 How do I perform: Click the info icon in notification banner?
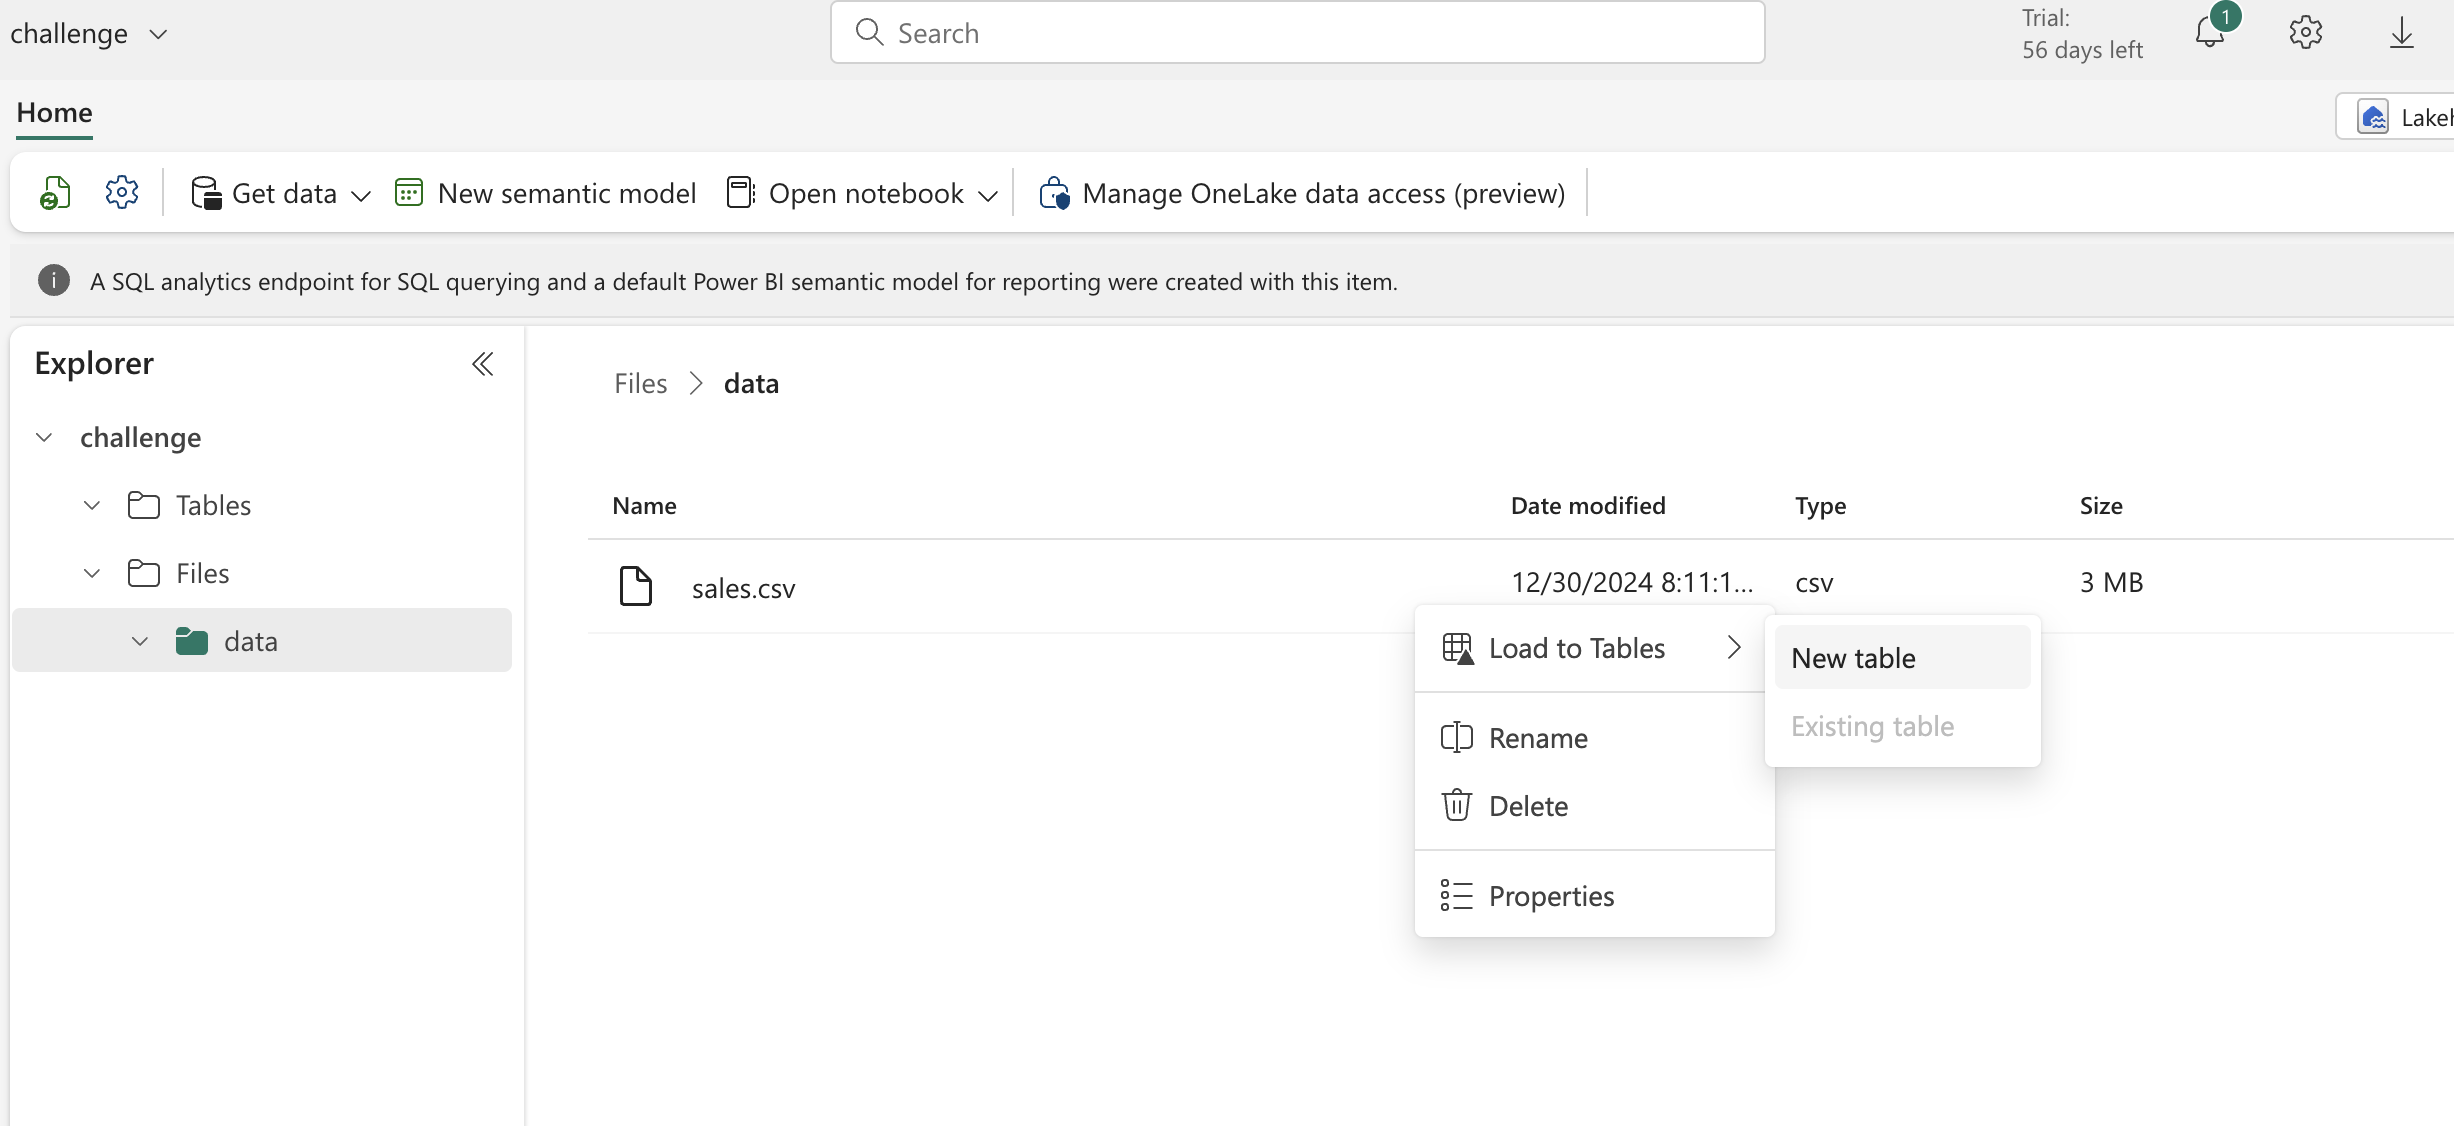pos(54,281)
